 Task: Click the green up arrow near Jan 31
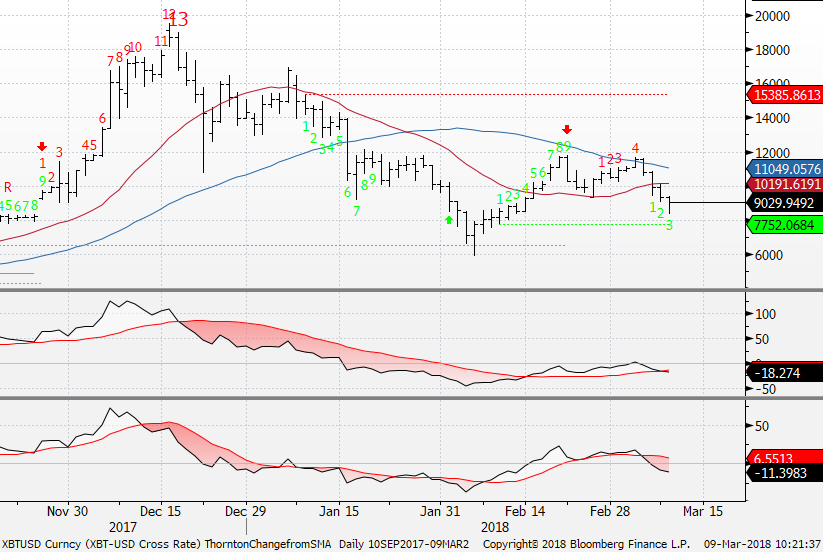[449, 220]
